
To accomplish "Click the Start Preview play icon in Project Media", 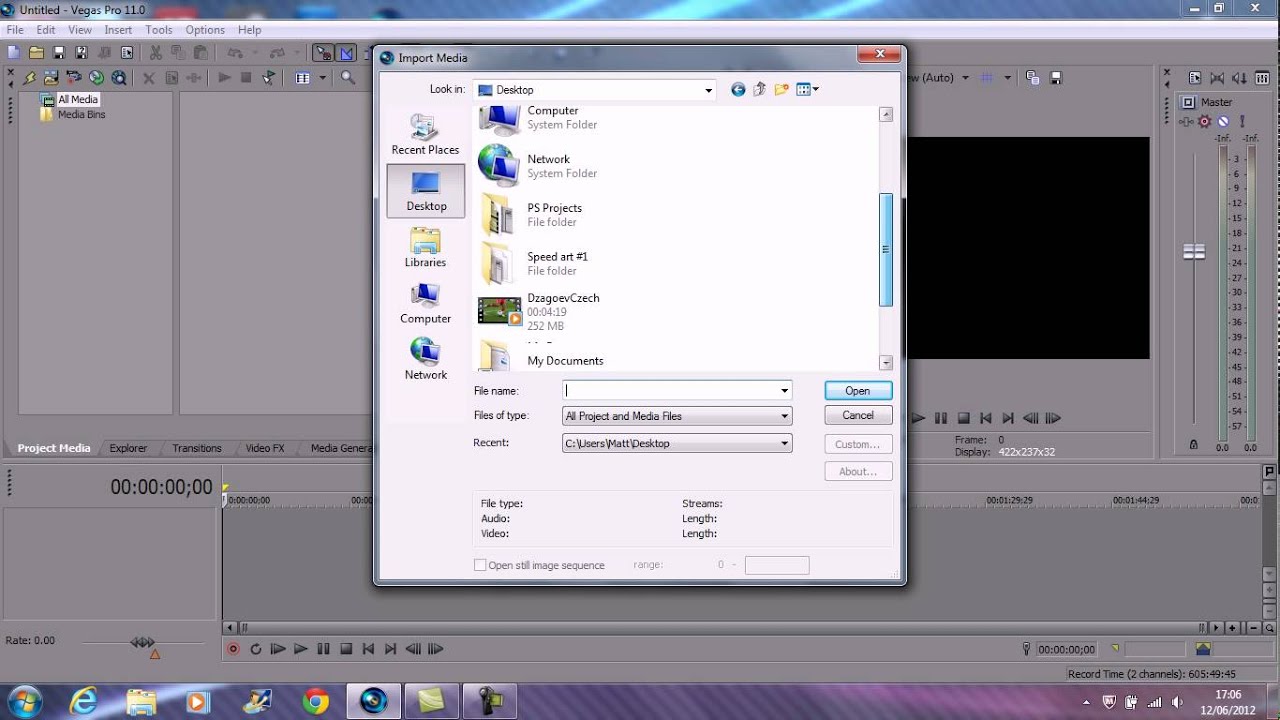I will (224, 77).
